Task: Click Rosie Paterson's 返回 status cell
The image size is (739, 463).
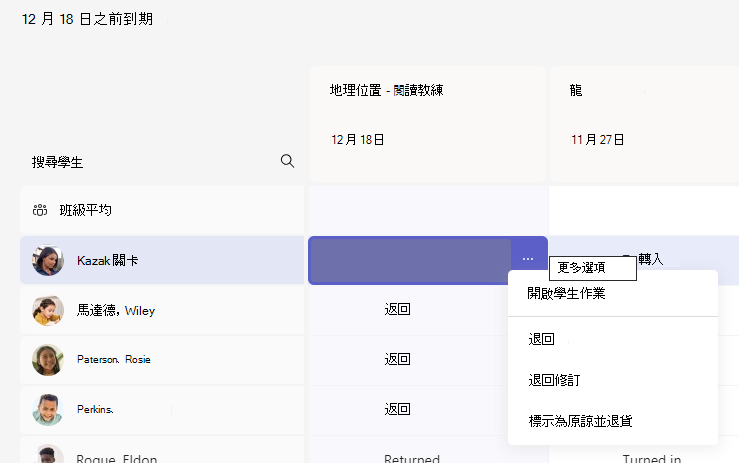Action: click(x=397, y=360)
